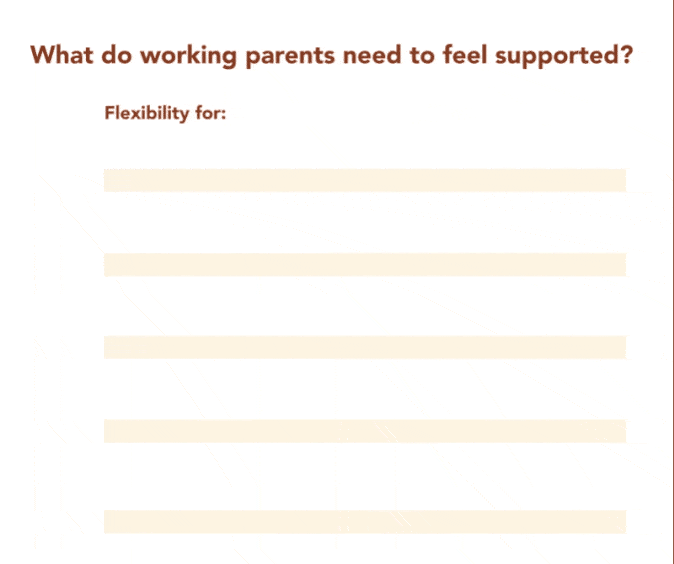This screenshot has width=674, height=564.
Task: Click the word "What" in the heading
Action: pyautogui.click(x=62, y=54)
